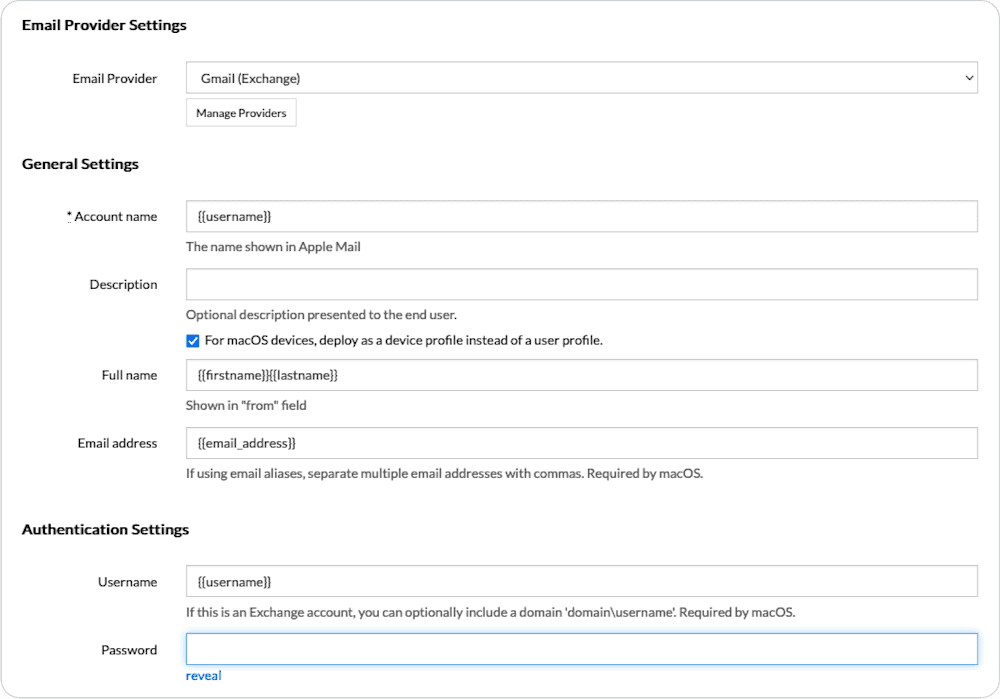This screenshot has height=699, width=1000.
Task: Click the email aliases hint text
Action: pyautogui.click(x=445, y=474)
